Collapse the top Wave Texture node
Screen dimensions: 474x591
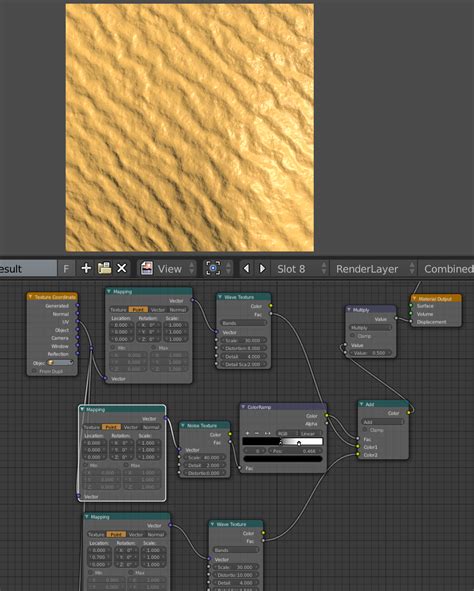220,297
